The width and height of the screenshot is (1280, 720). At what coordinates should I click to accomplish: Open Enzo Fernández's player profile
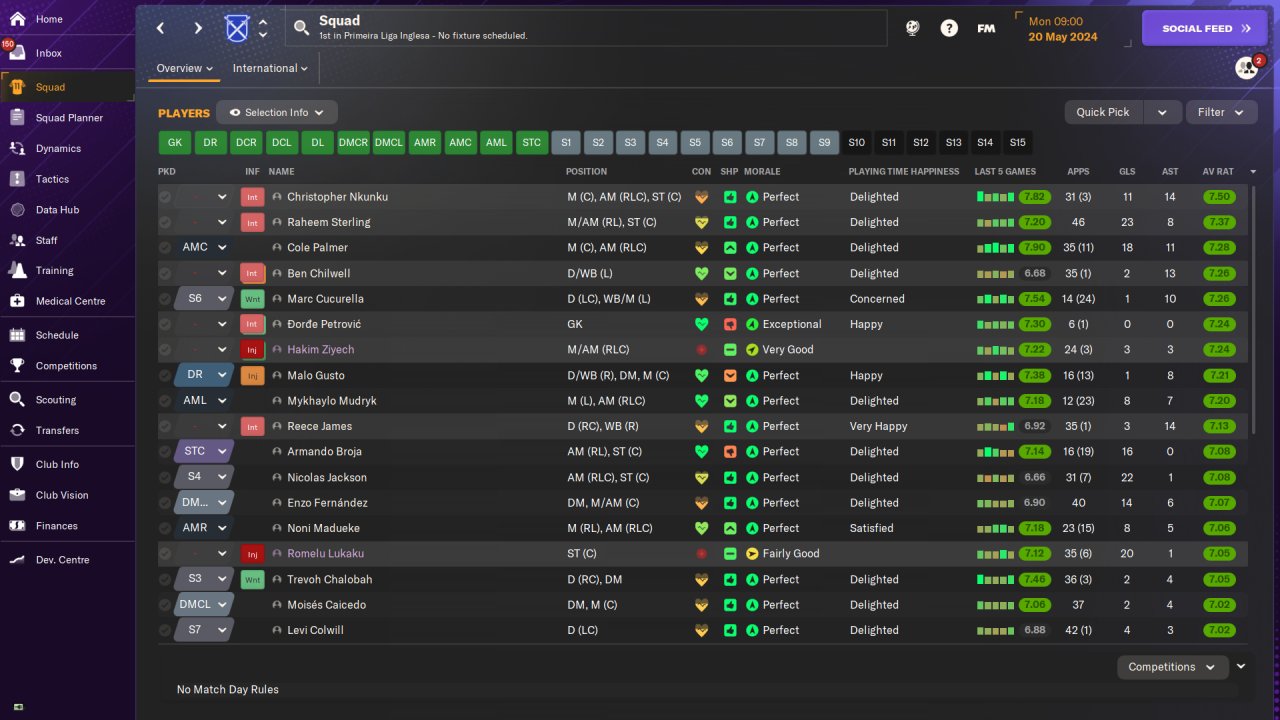coord(327,503)
